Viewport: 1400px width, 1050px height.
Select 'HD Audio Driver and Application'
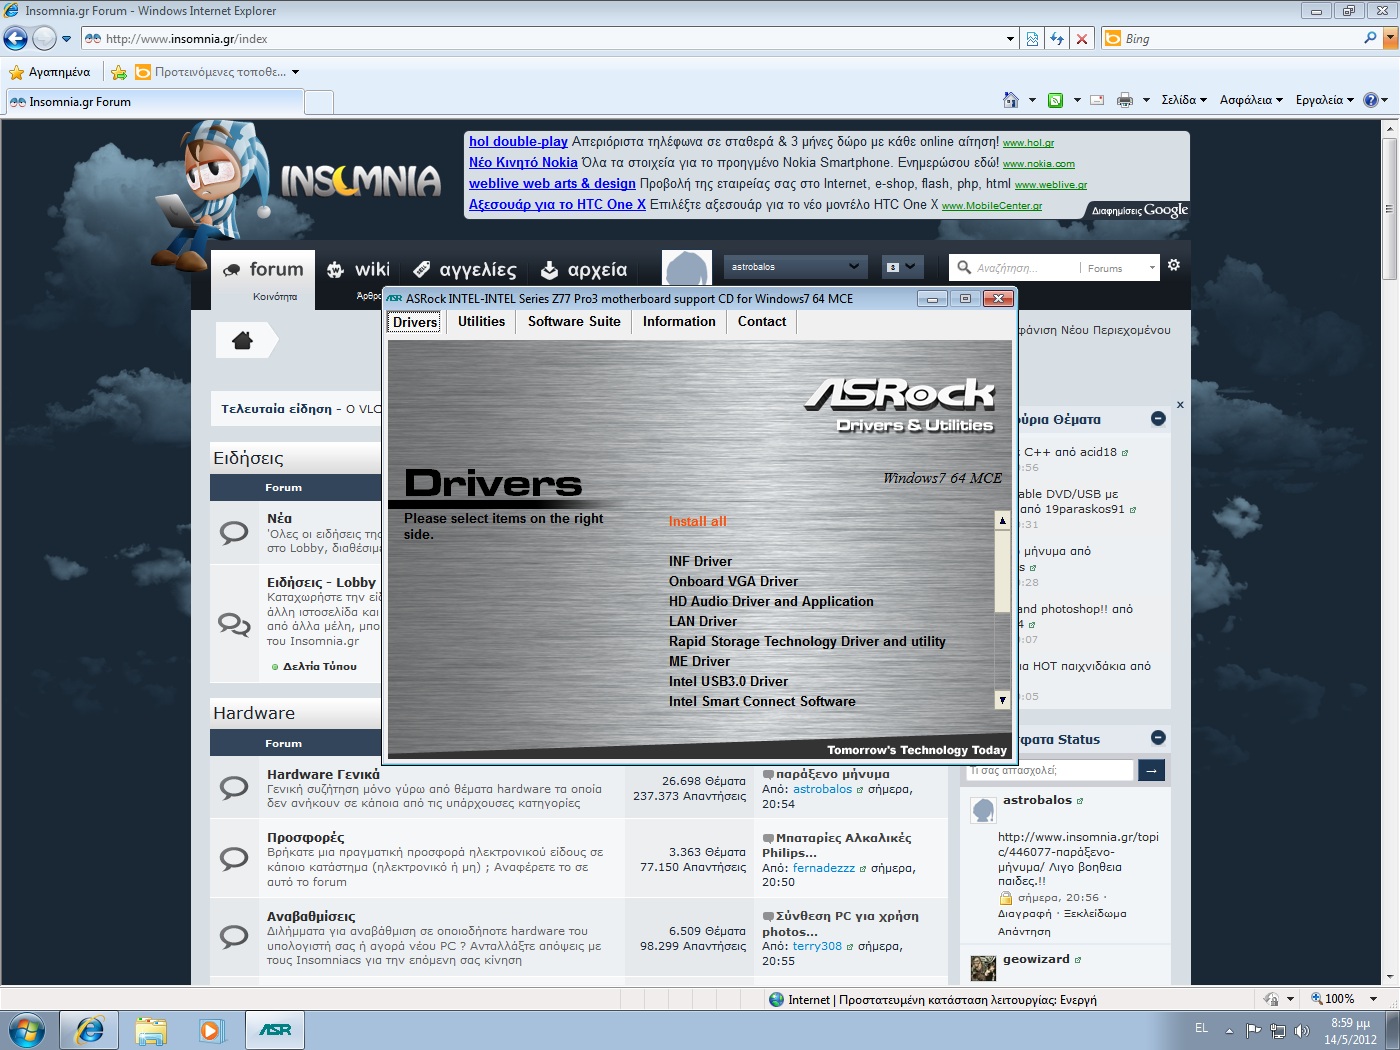coord(771,601)
